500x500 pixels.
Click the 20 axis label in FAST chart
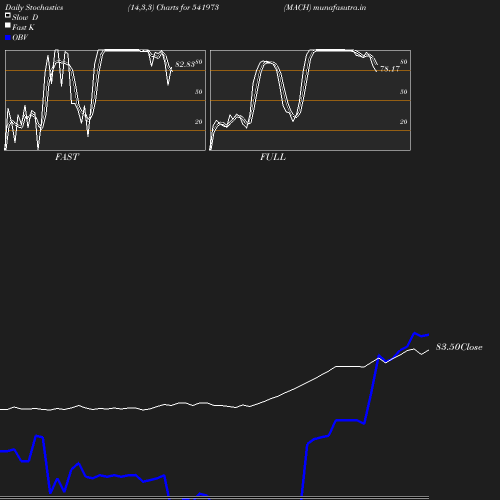pyautogui.click(x=199, y=122)
